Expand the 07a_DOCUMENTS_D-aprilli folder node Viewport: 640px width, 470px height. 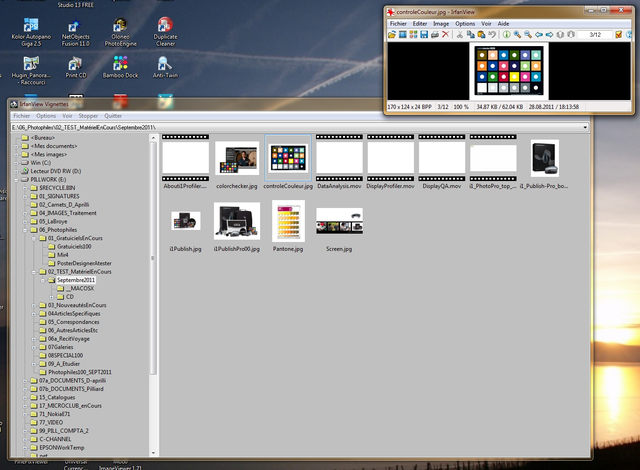[x=24, y=381]
